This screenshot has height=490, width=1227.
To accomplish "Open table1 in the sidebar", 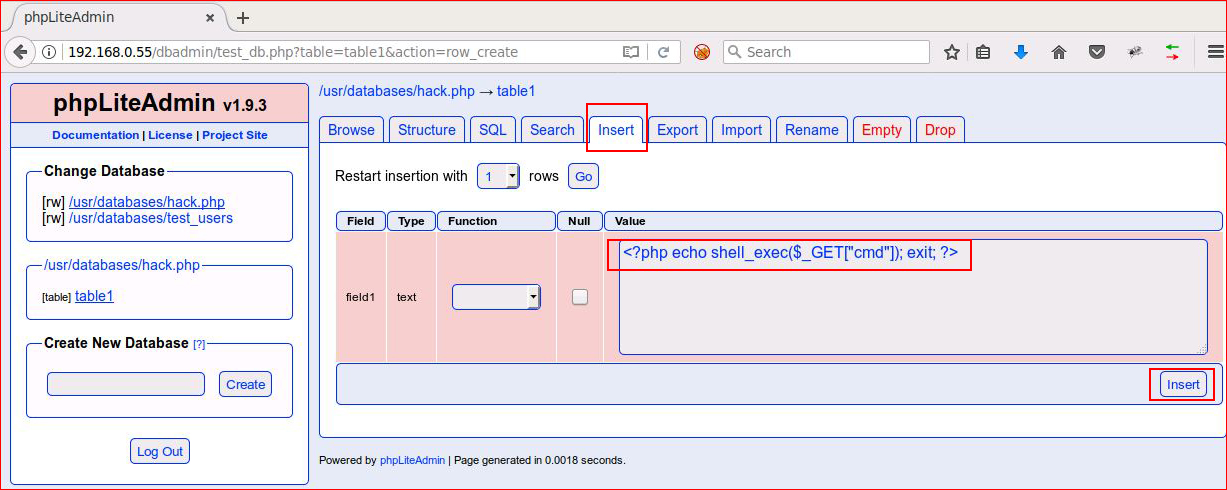I will 94,296.
